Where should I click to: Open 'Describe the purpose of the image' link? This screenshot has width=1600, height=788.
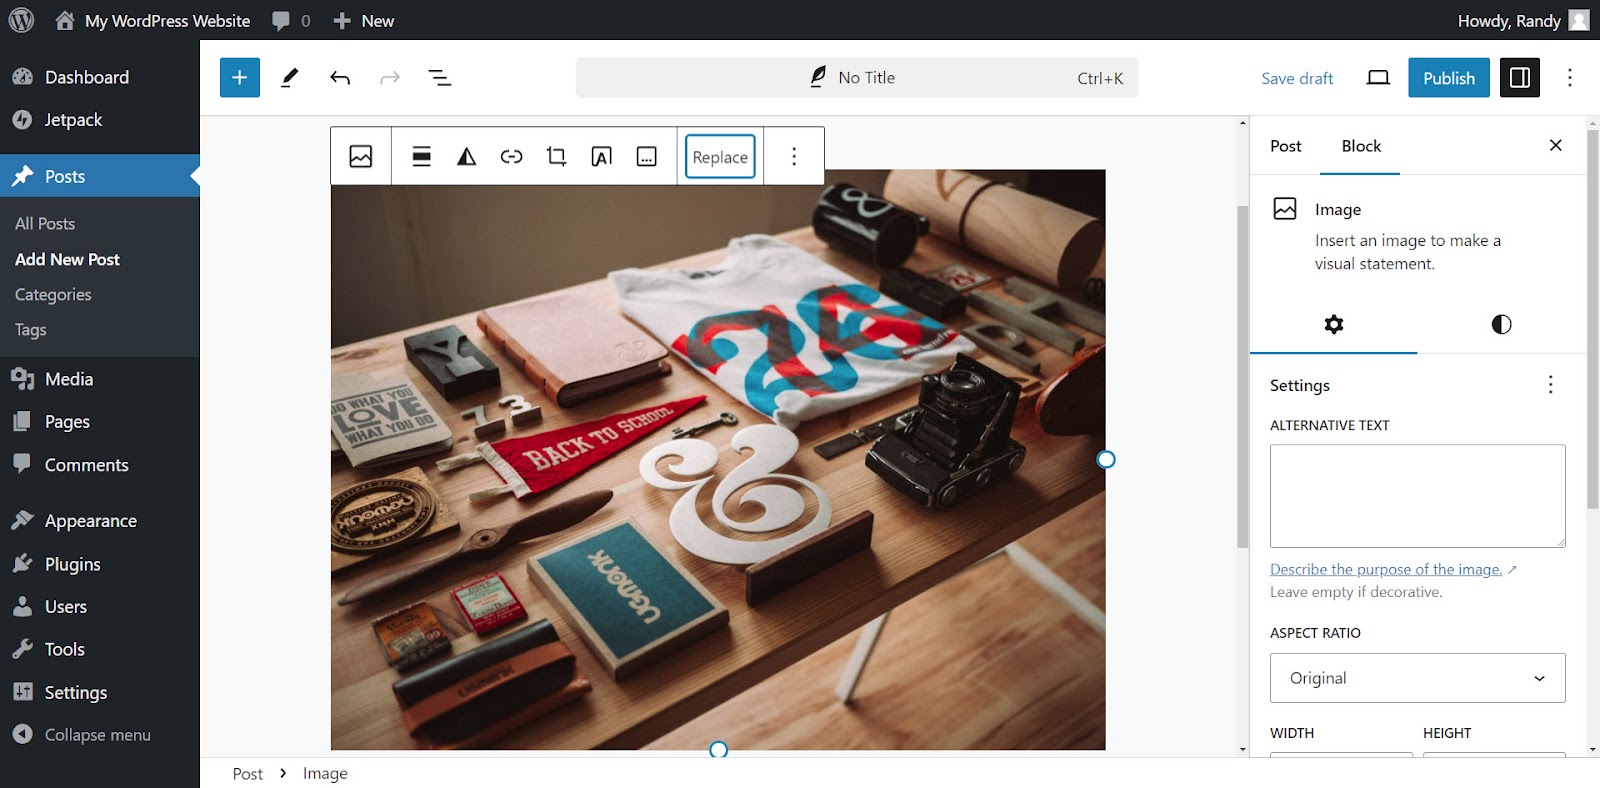coord(1385,569)
